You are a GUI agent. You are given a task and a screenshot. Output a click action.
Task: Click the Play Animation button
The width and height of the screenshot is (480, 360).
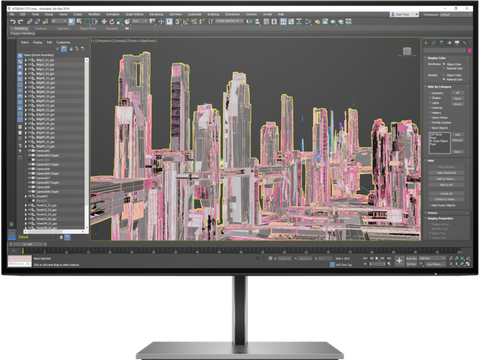377,258
